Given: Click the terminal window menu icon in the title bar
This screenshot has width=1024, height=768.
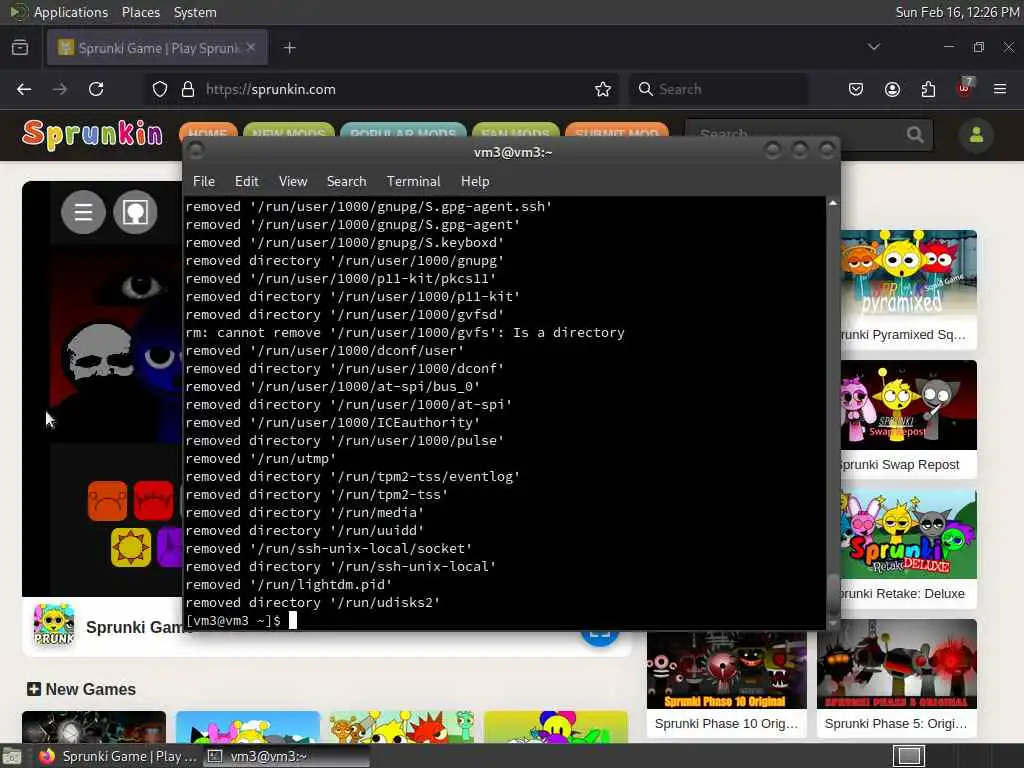Looking at the screenshot, I should point(195,152).
